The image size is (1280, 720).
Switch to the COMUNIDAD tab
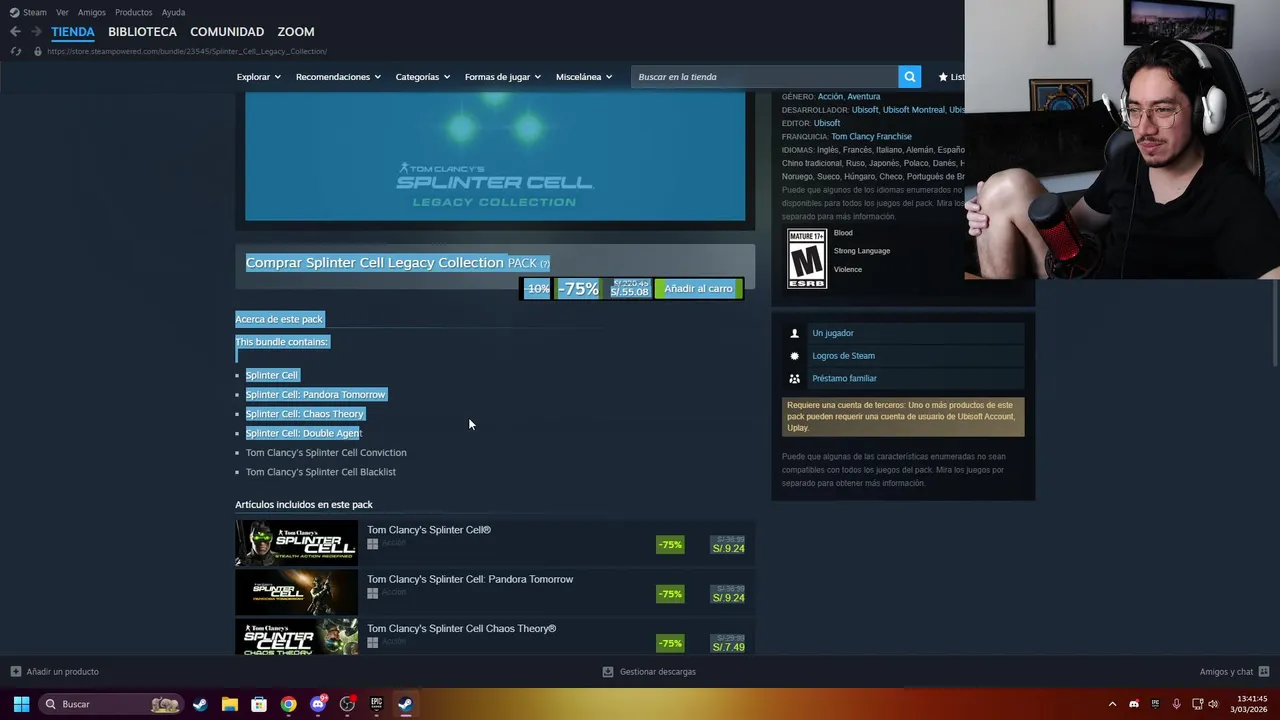coord(227,32)
